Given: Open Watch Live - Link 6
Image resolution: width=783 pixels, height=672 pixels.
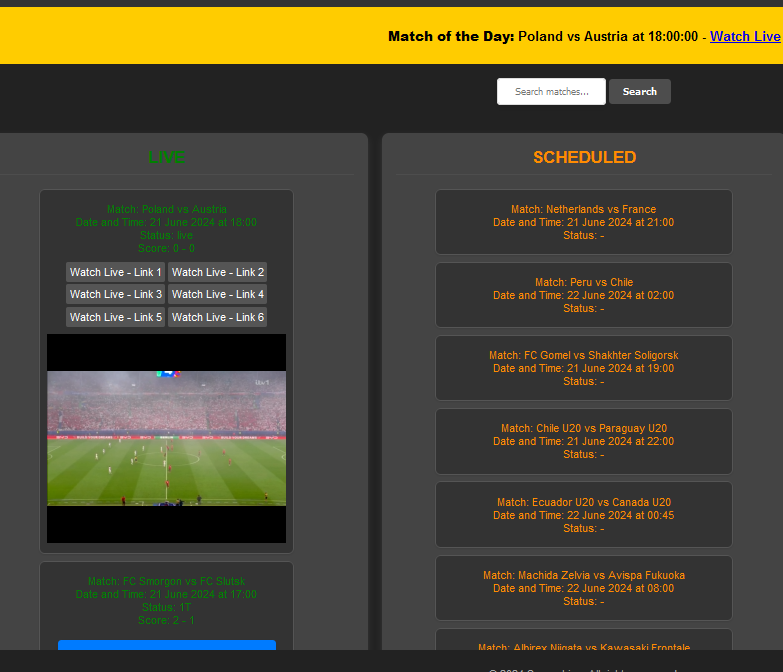Looking at the screenshot, I should [x=218, y=317].
